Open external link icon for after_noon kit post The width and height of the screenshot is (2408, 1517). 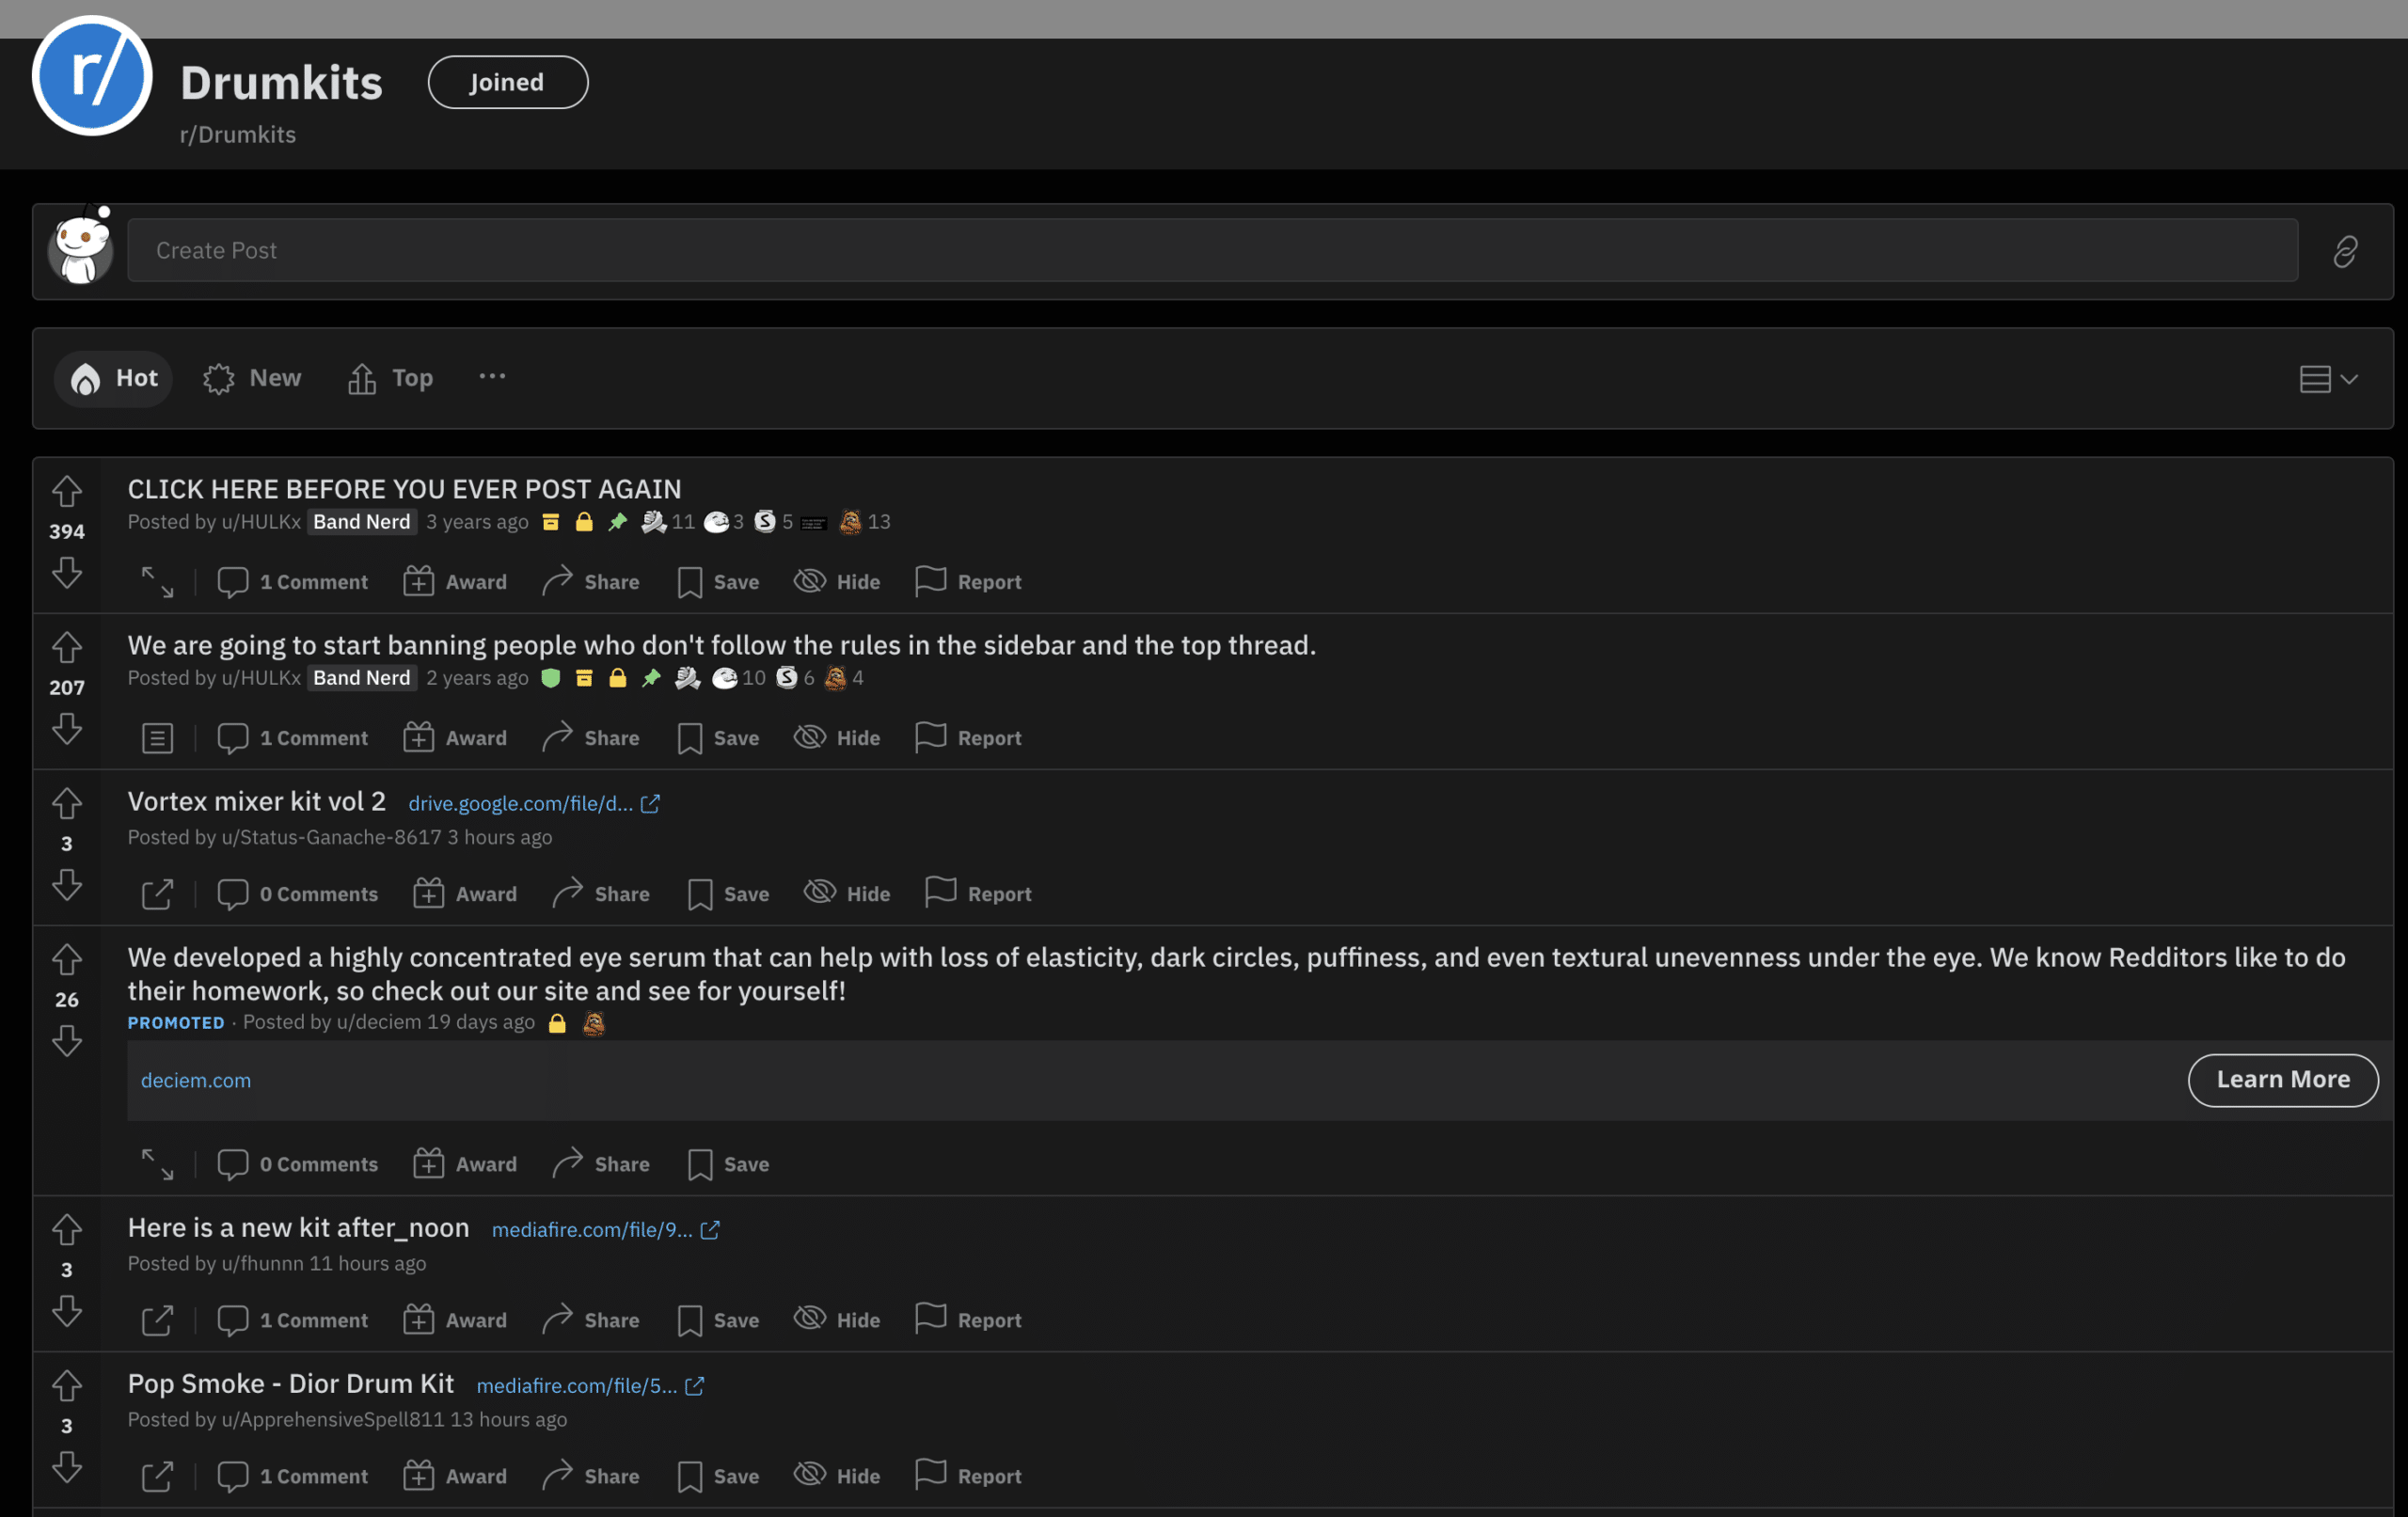[157, 1320]
